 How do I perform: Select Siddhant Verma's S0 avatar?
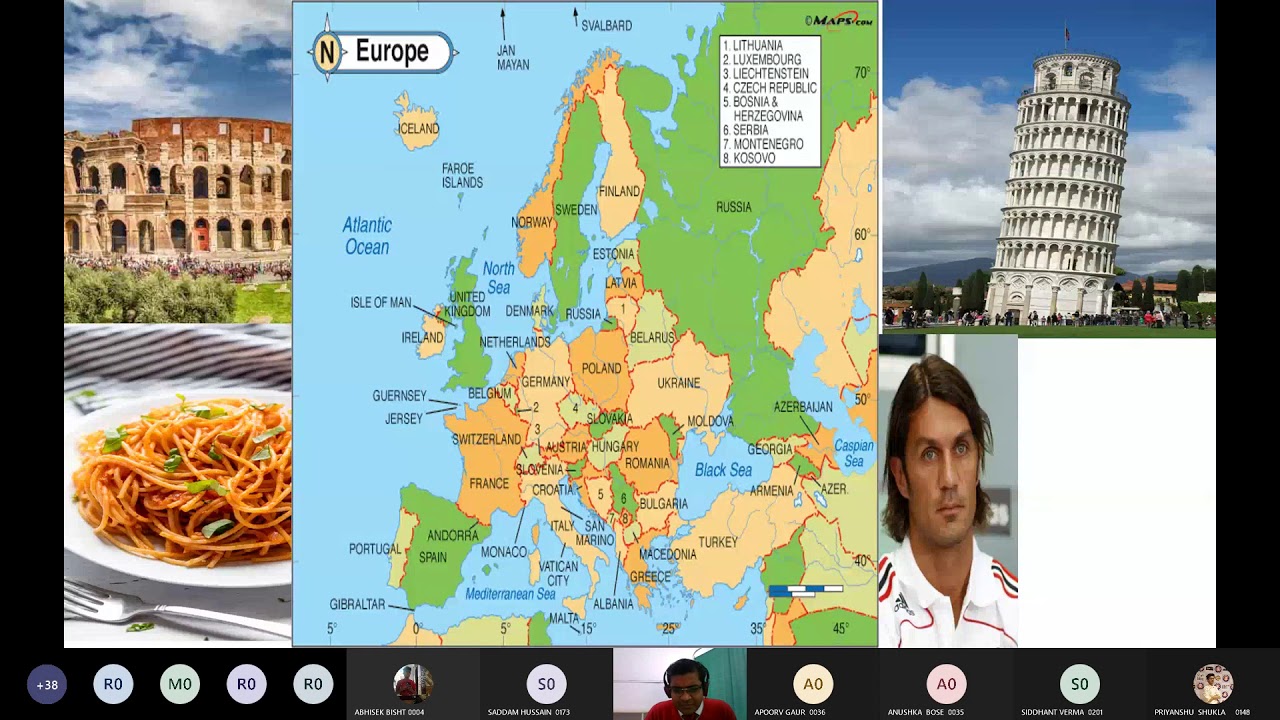1079,684
